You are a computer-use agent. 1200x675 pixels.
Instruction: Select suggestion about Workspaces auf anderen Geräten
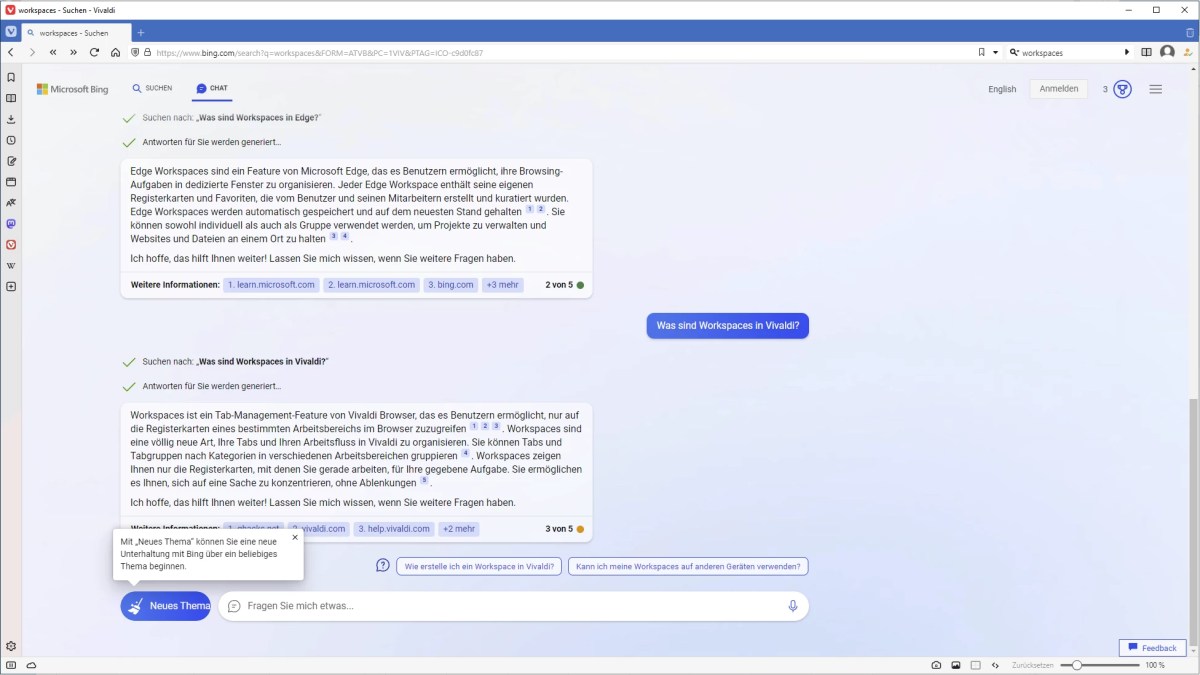tap(688, 566)
